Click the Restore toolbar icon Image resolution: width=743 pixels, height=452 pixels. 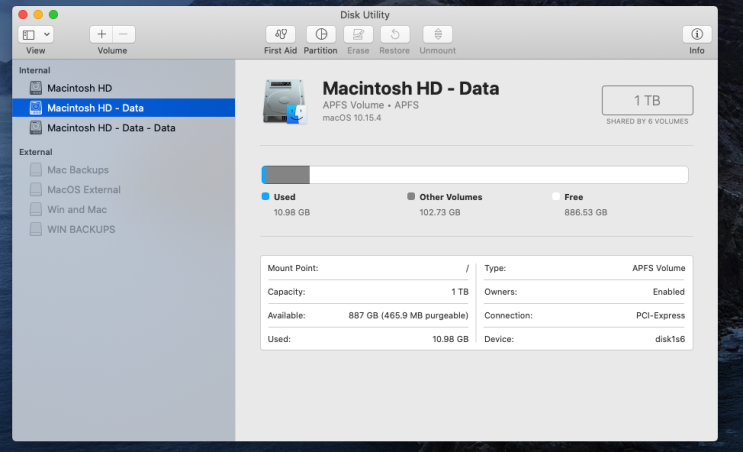coord(394,35)
